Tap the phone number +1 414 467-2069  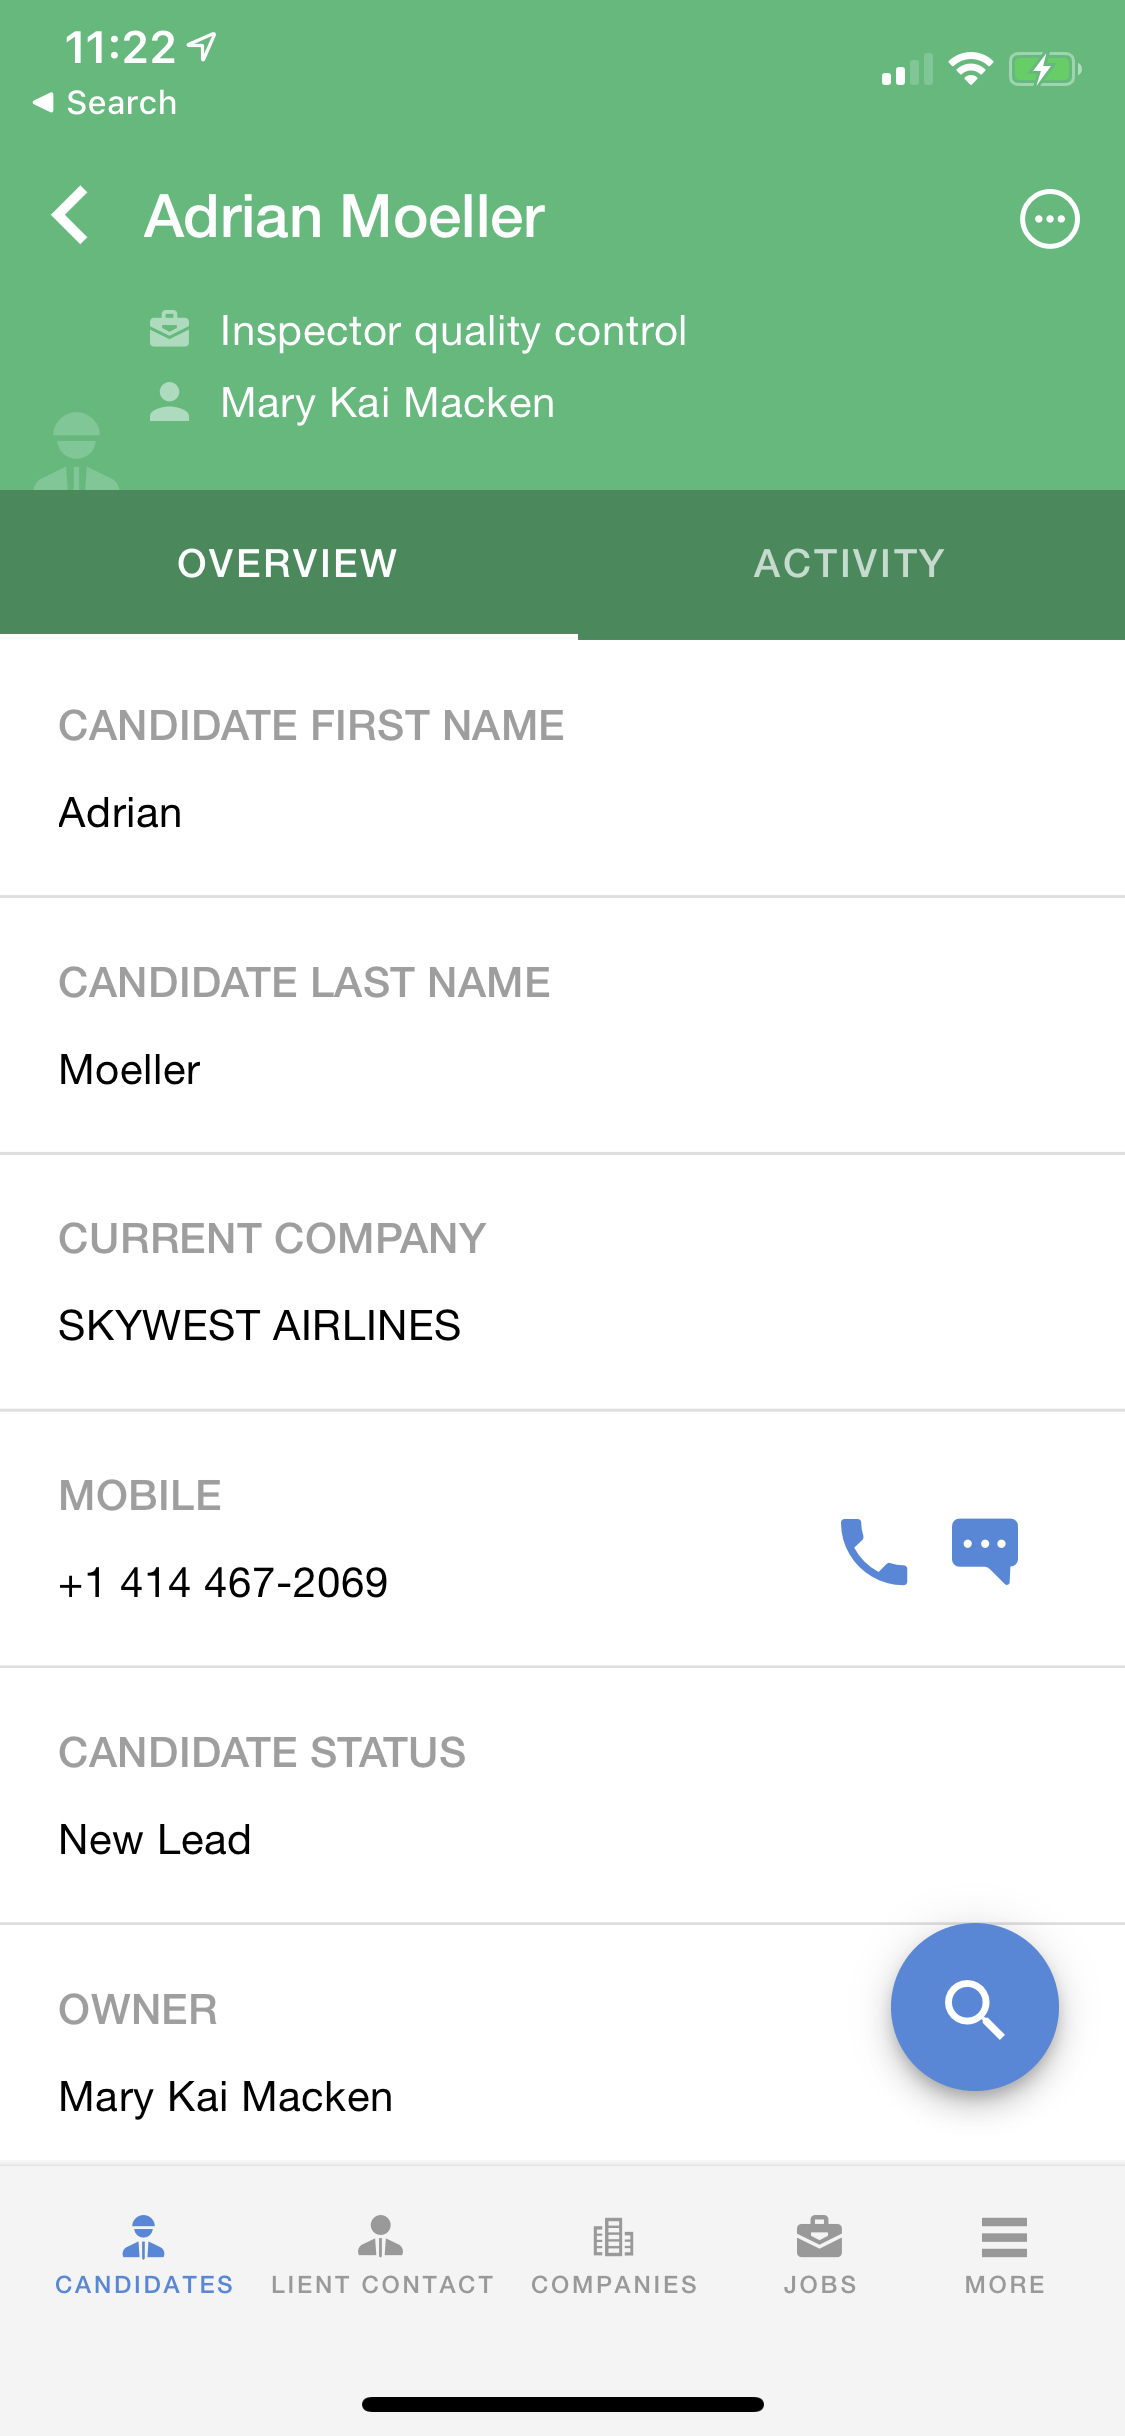coord(224,1583)
